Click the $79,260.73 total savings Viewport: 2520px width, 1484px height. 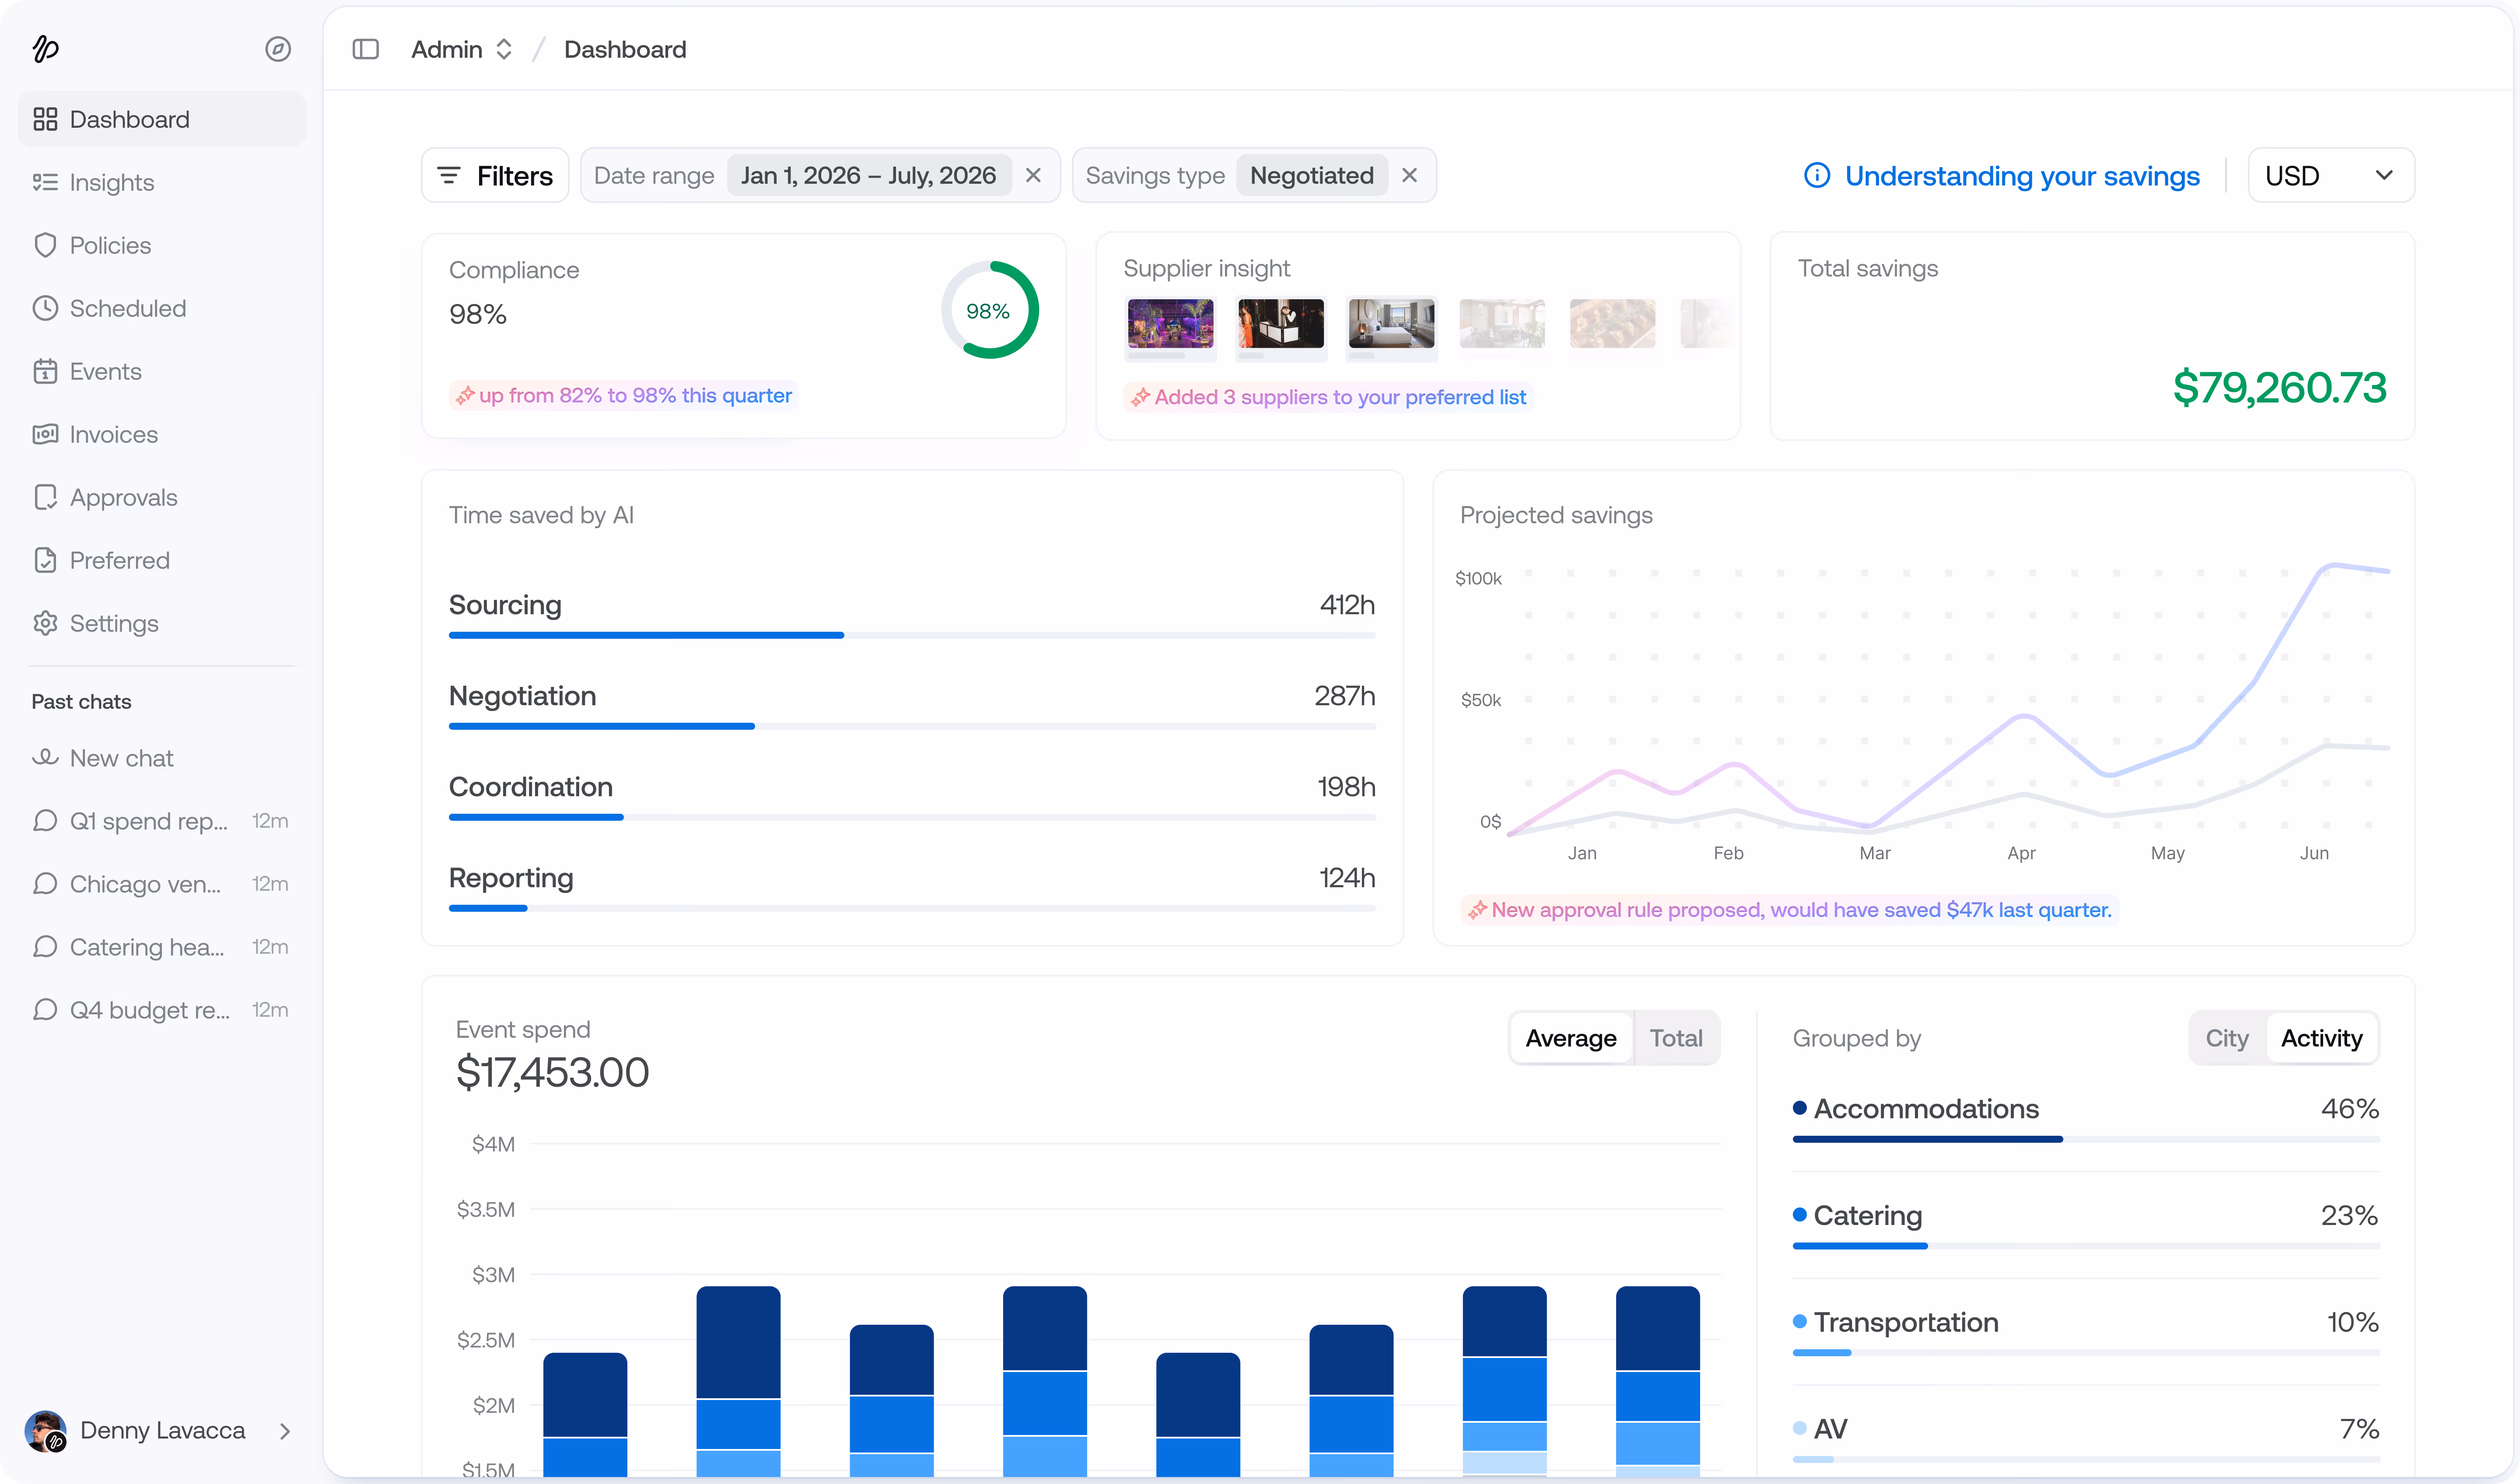coord(2279,388)
